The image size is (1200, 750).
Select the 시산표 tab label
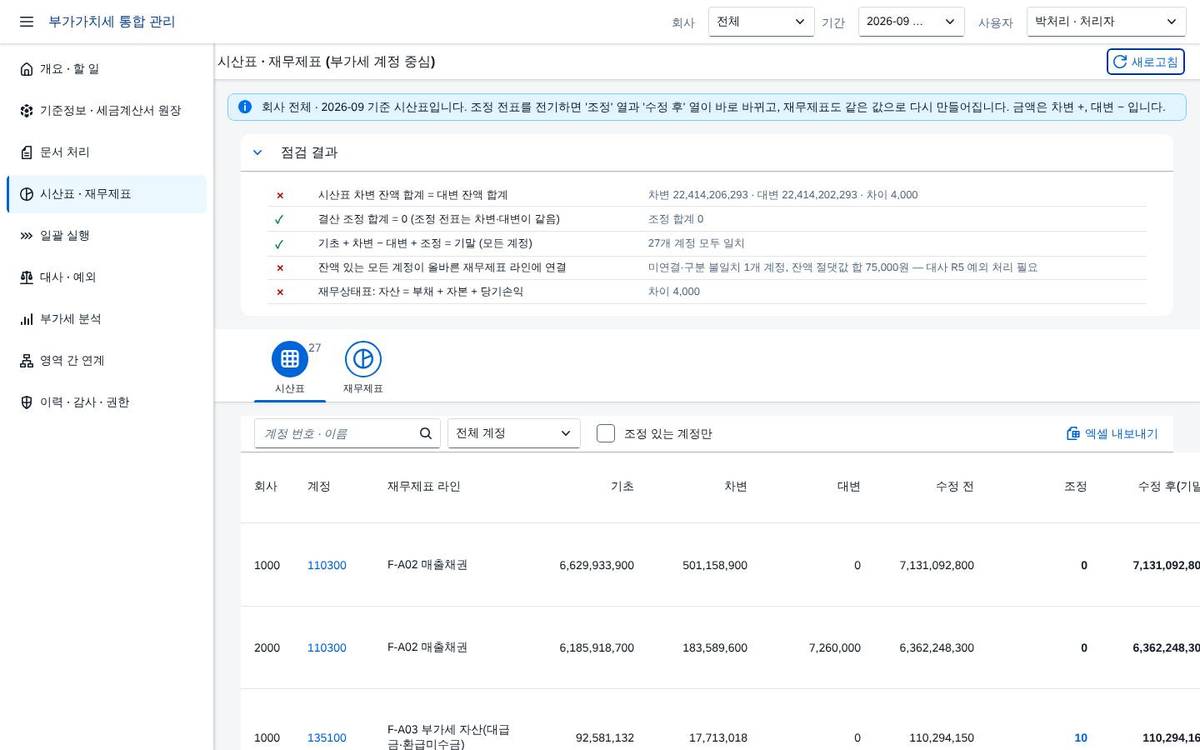pos(290,388)
